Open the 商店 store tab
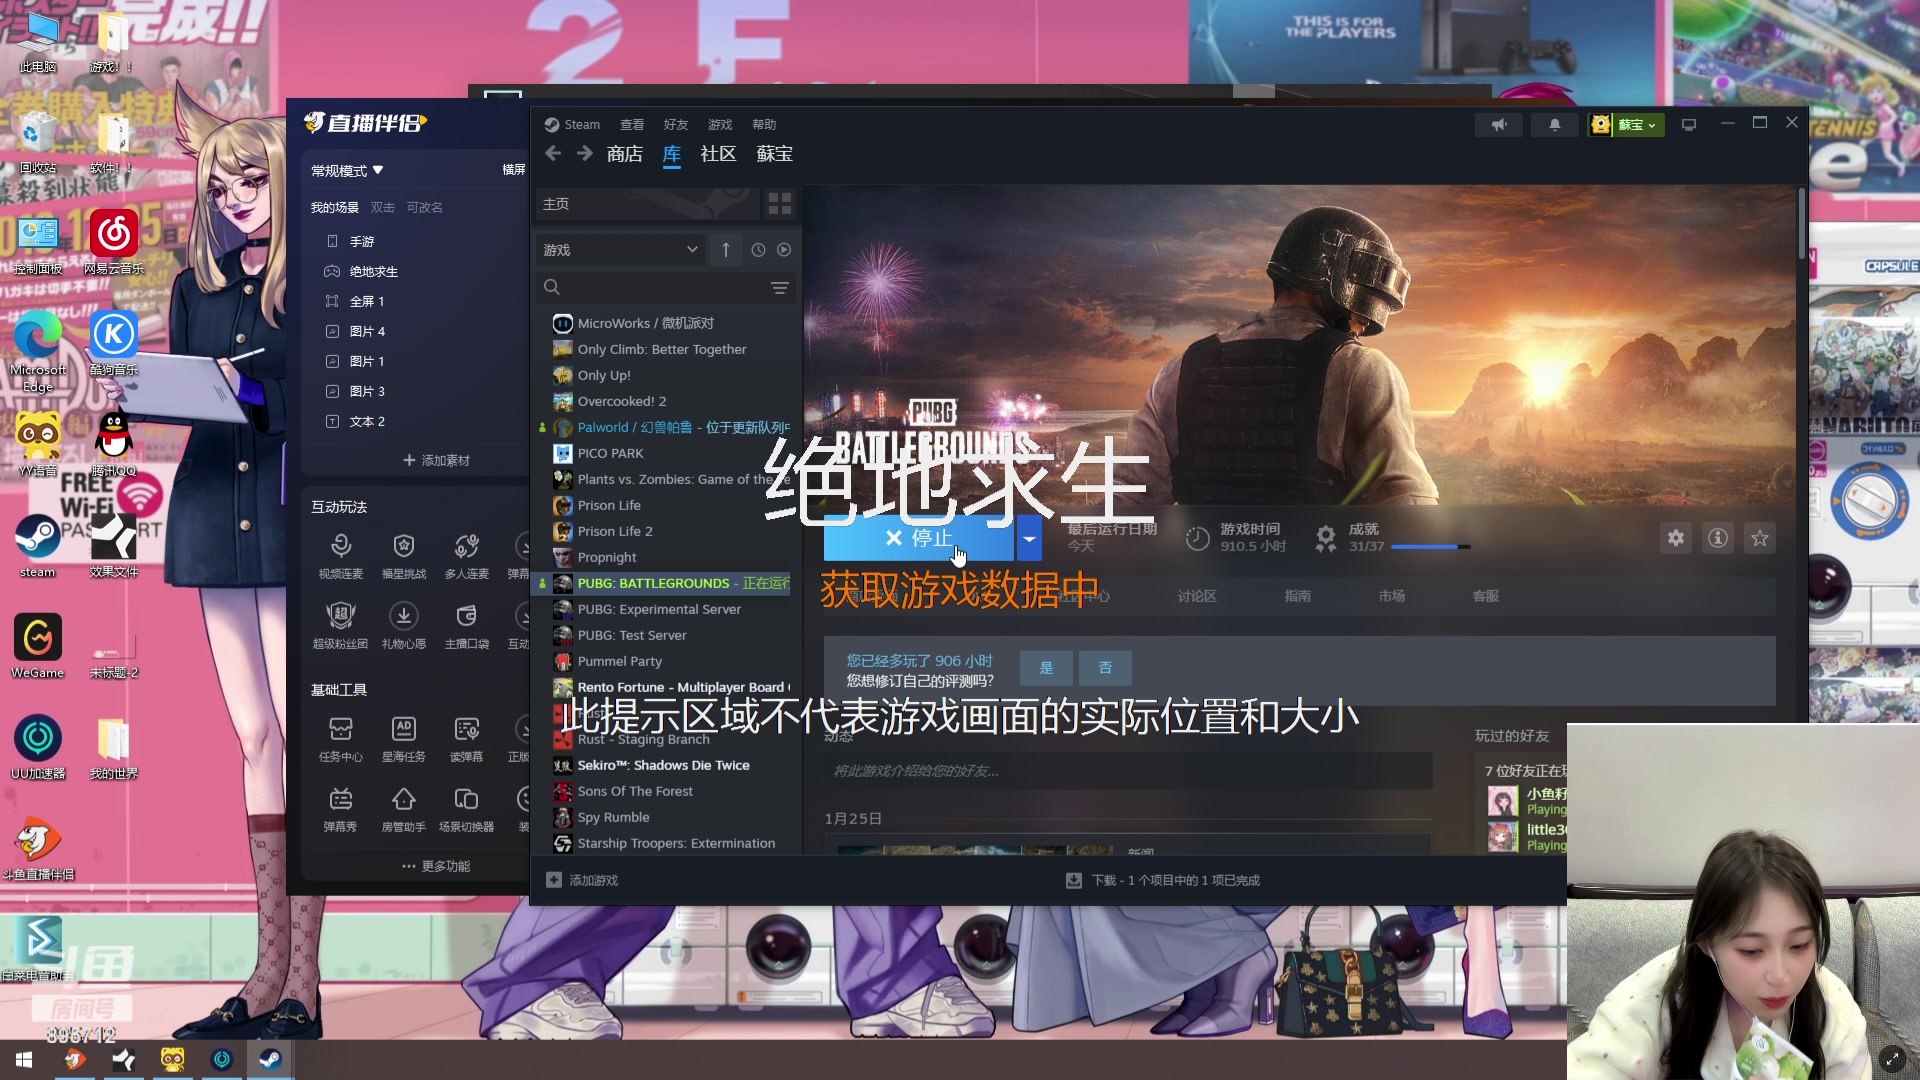1920x1080 pixels. (x=624, y=154)
